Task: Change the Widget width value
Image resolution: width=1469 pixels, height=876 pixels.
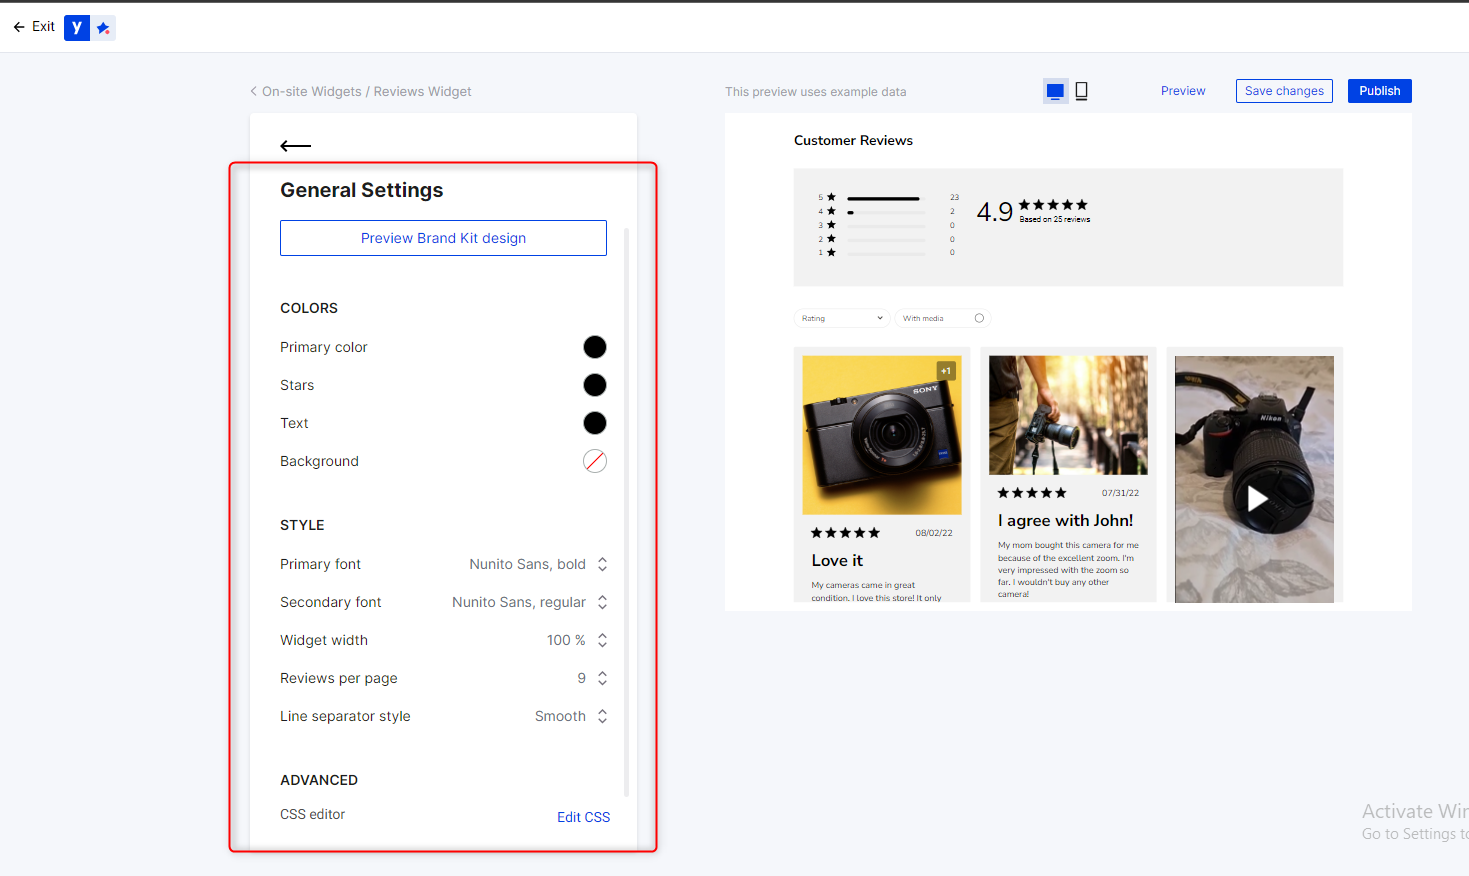Action: [x=577, y=640]
